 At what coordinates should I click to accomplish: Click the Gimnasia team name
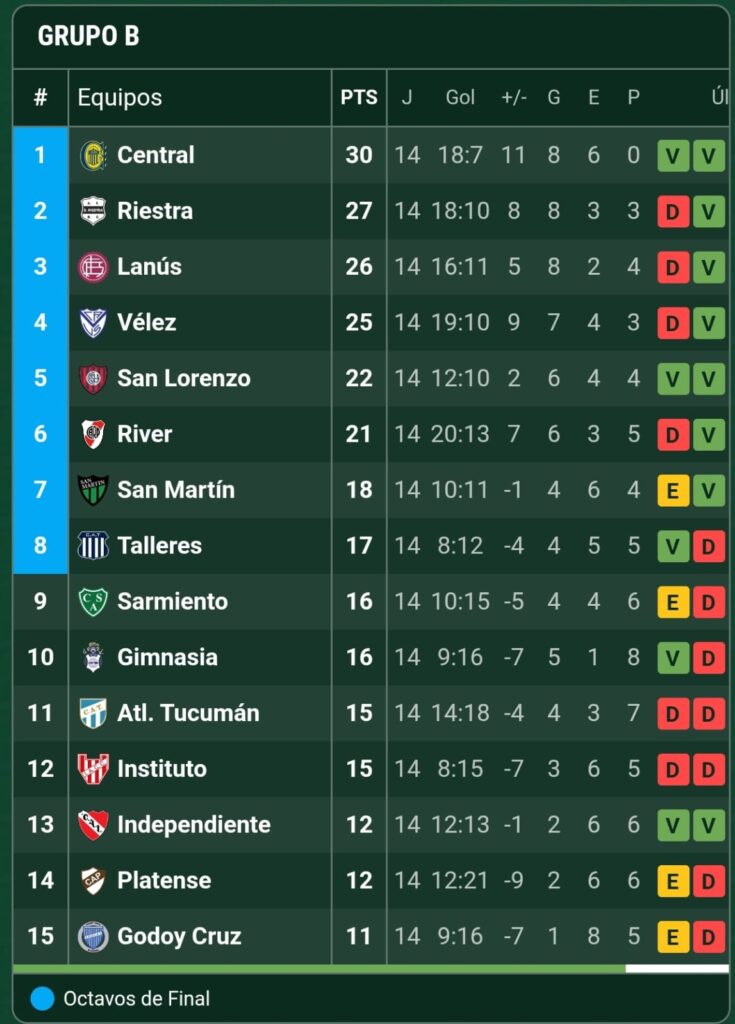pyautogui.click(x=166, y=657)
